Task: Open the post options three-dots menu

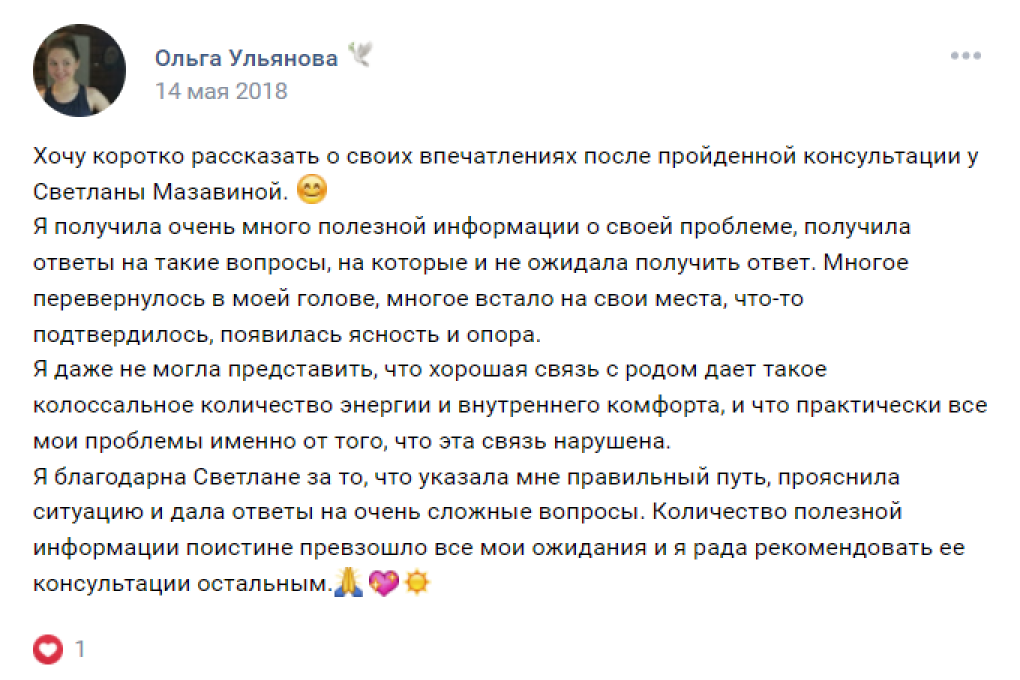Action: [965, 56]
